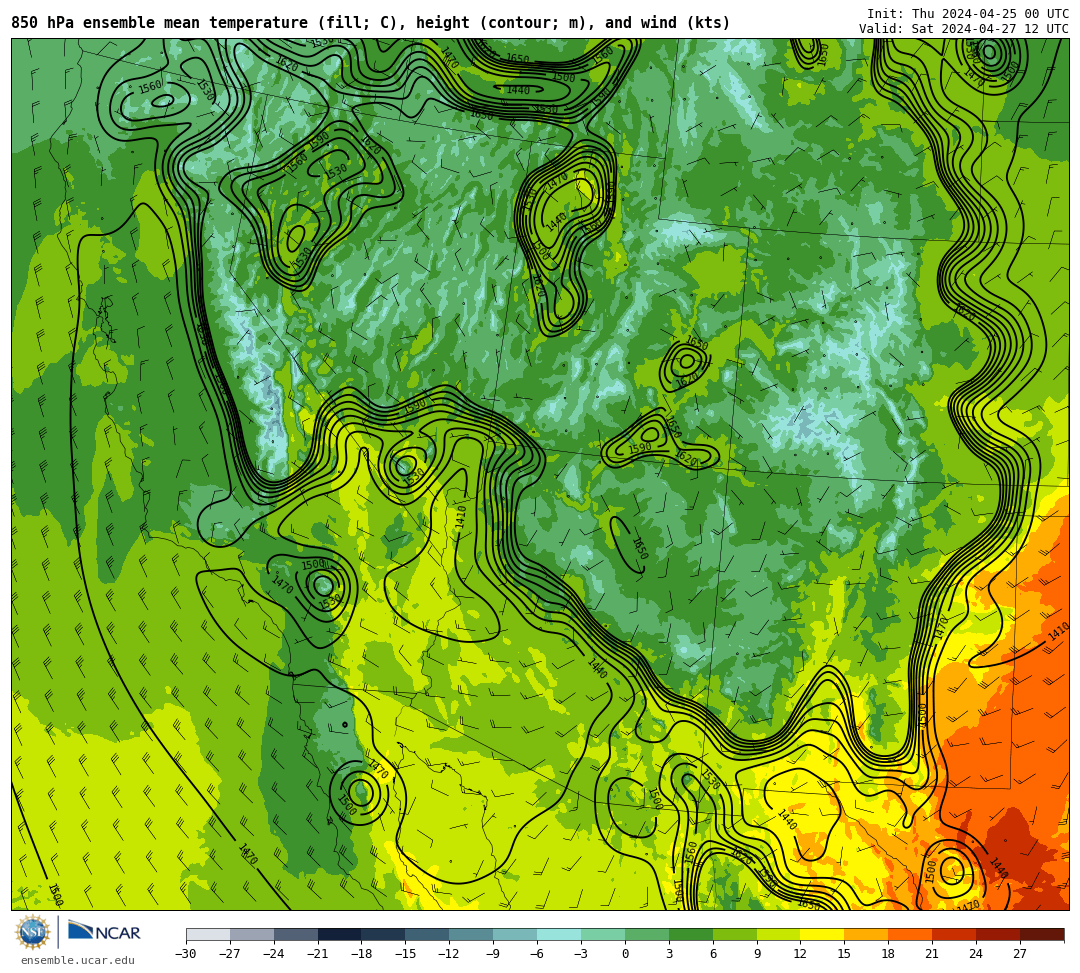This screenshot has width=1080, height=973.
Task: Pick the light orange 15 to 18 swatch
Action: pos(866,934)
